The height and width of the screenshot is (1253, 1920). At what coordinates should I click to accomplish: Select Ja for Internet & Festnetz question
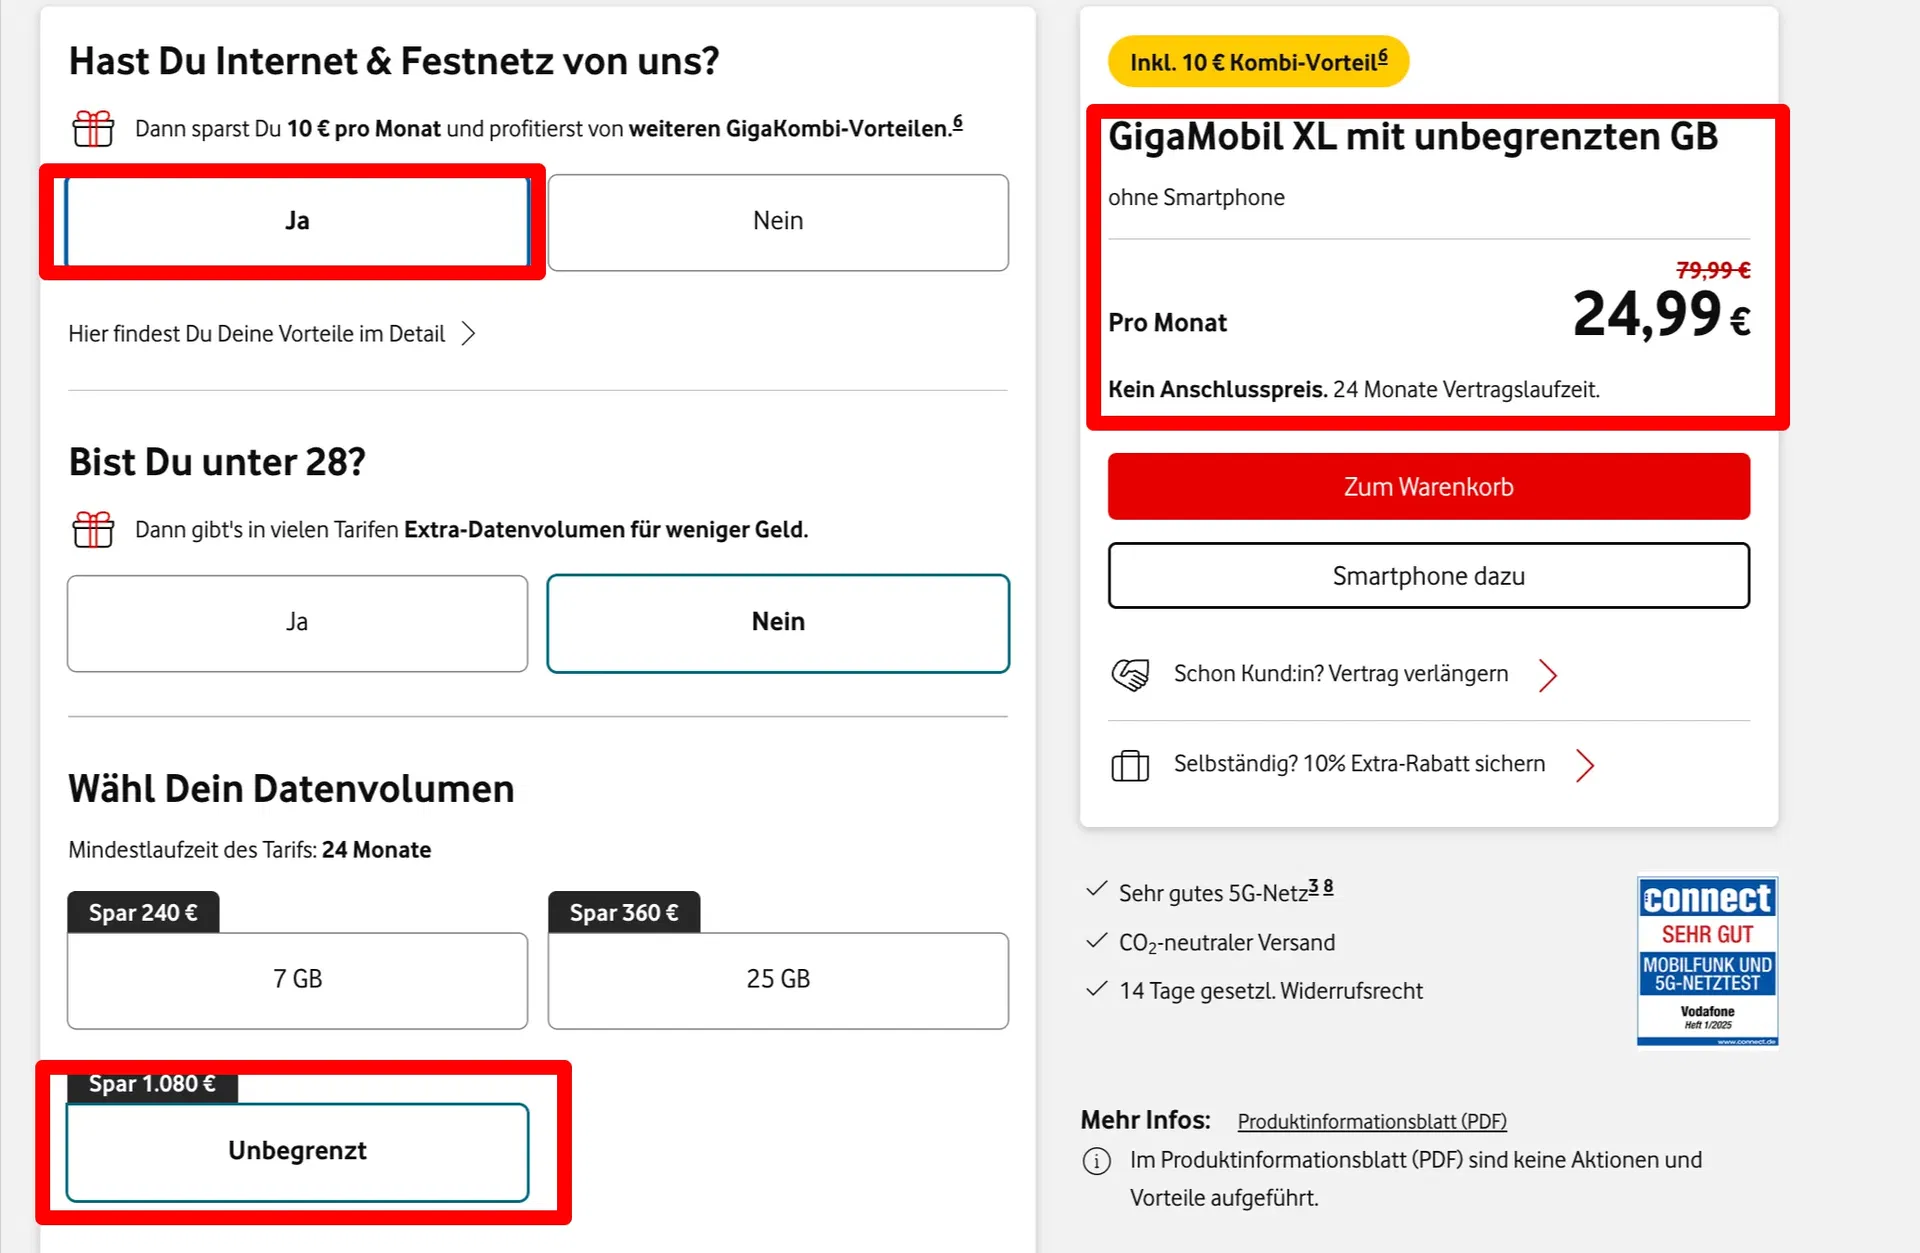pos(296,221)
